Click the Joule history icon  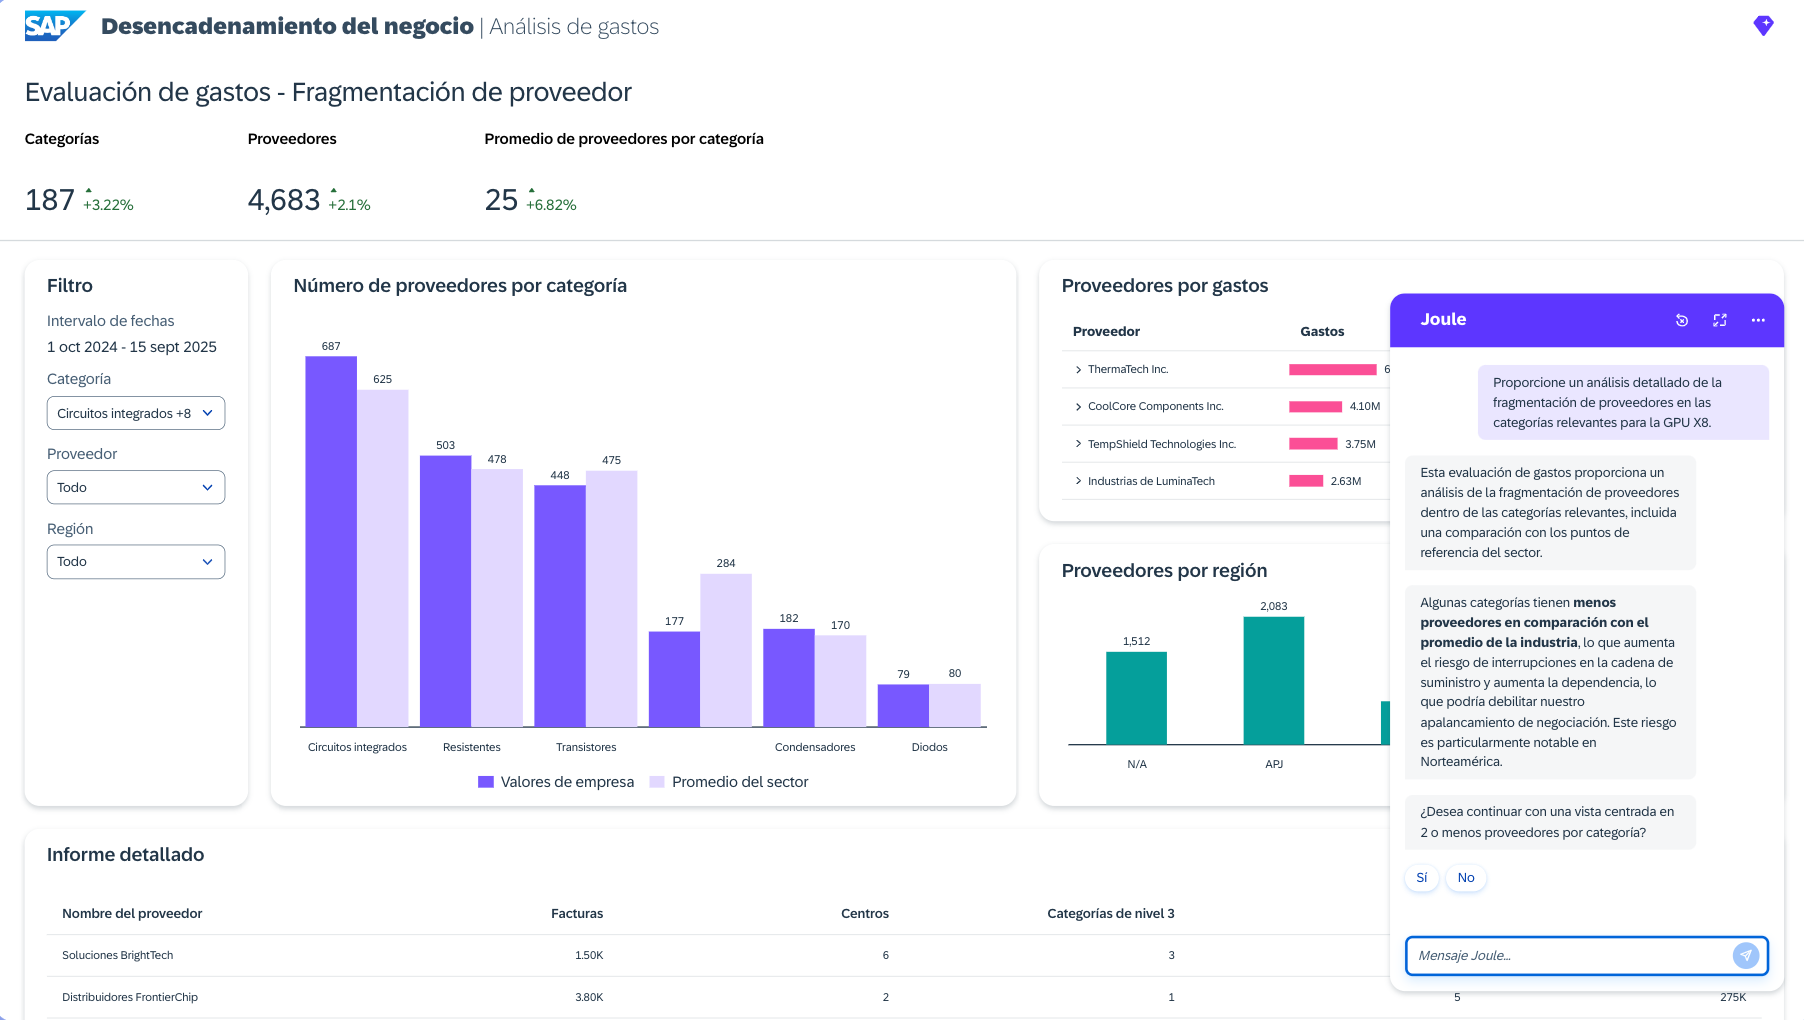click(x=1681, y=320)
